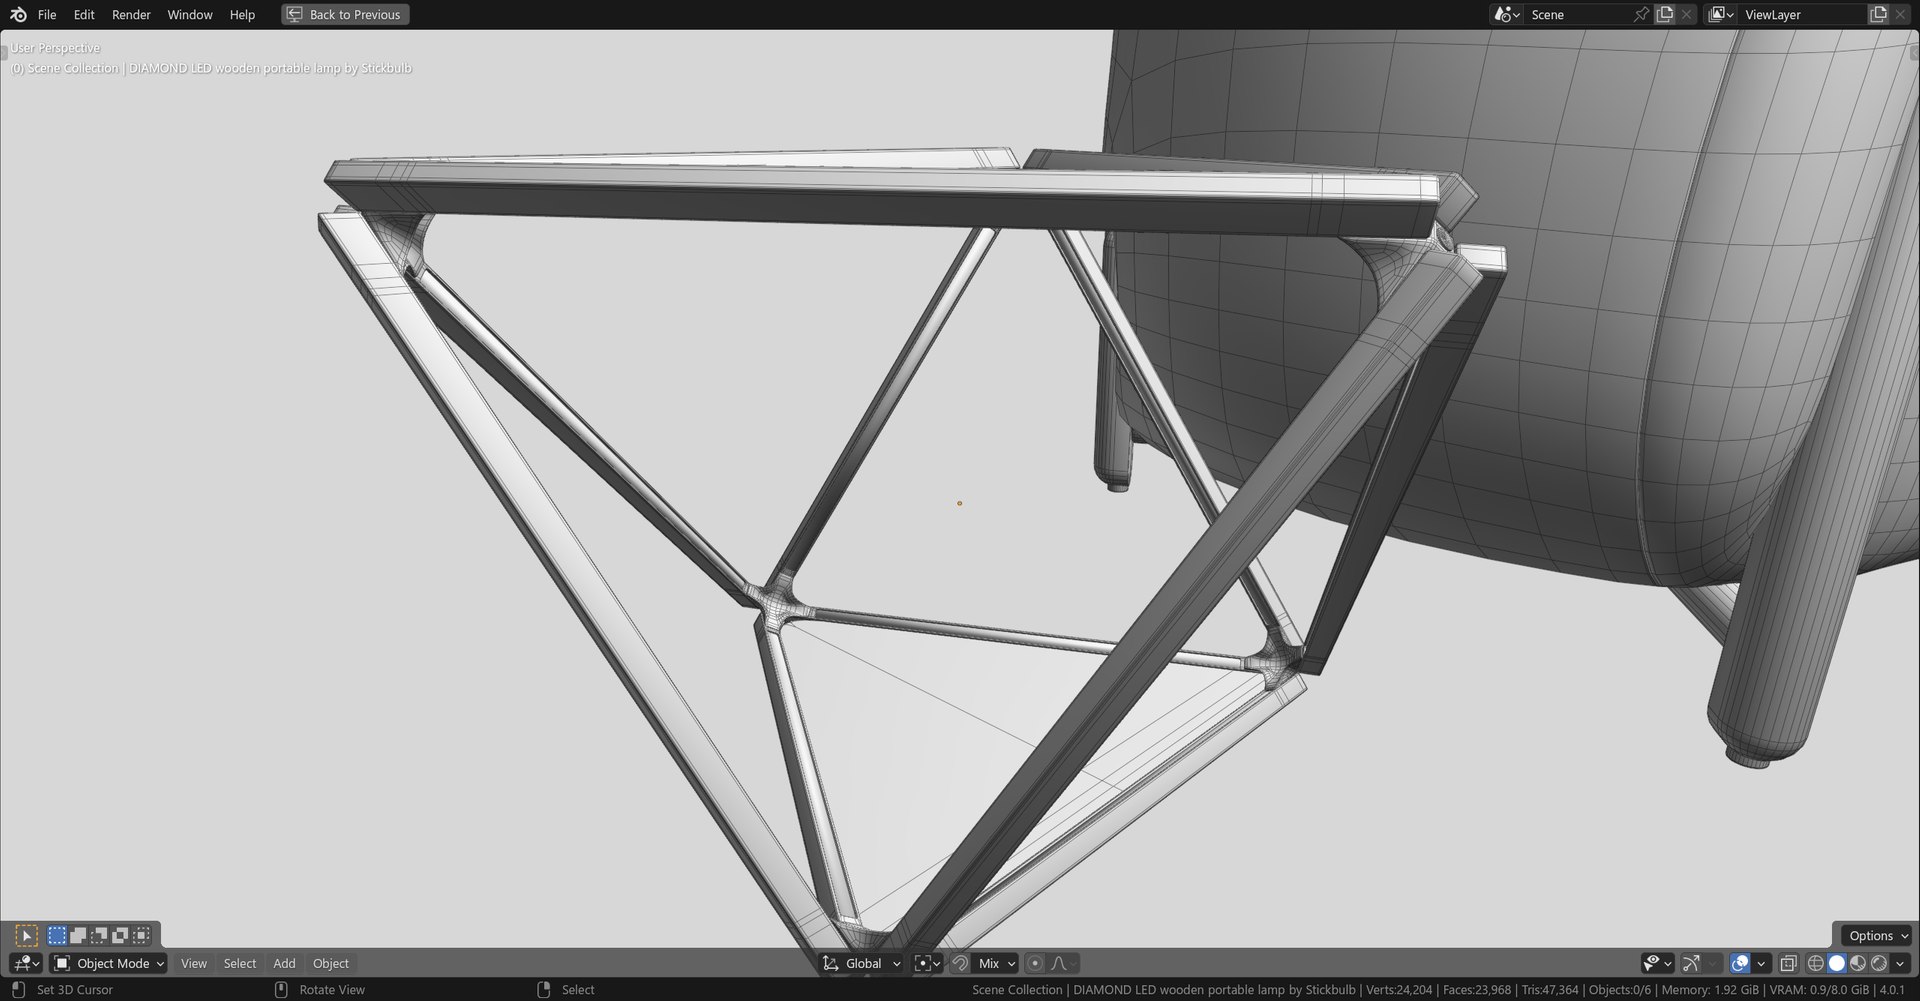Toggle the scene pin icon
The image size is (1920, 1001).
click(1641, 14)
